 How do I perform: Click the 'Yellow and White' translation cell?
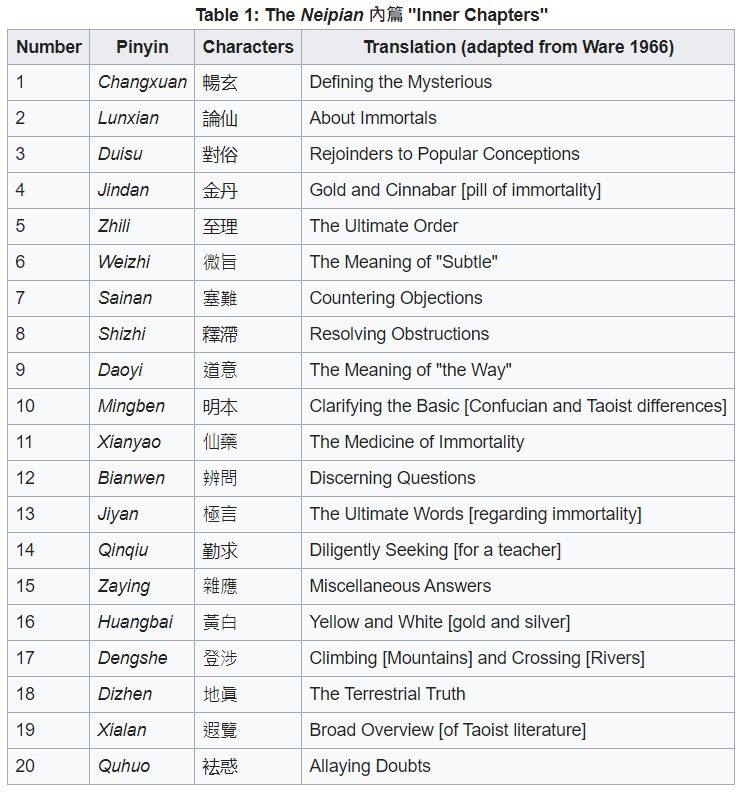click(x=439, y=622)
